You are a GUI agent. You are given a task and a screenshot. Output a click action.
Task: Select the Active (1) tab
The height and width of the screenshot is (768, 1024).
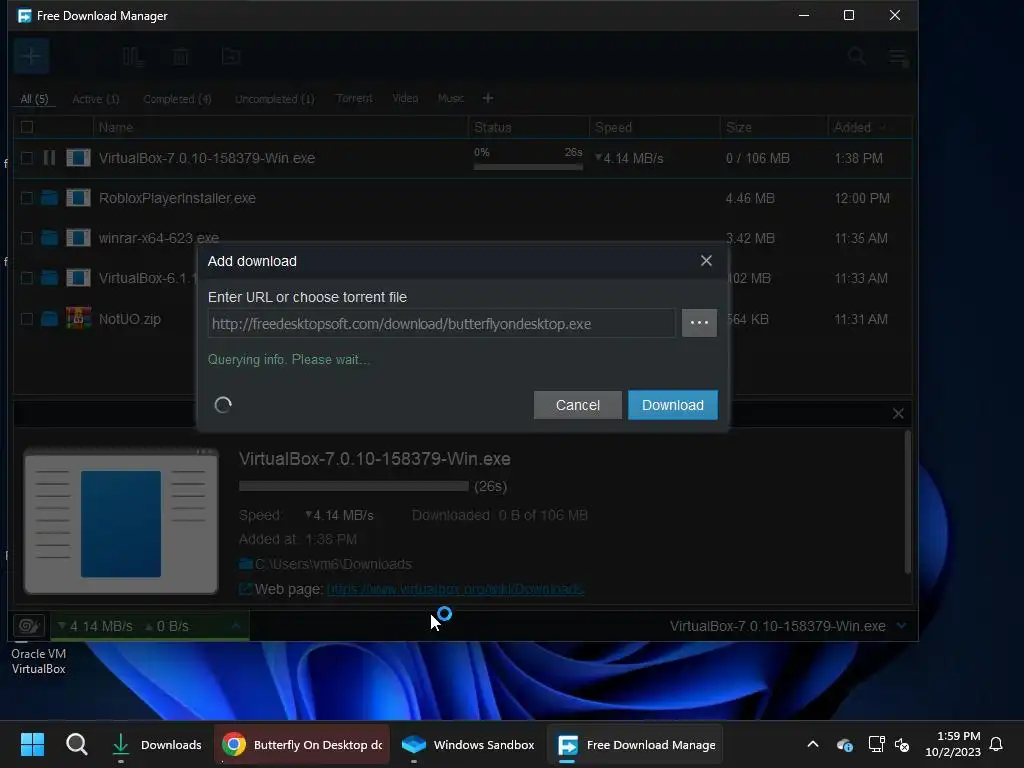coord(95,99)
